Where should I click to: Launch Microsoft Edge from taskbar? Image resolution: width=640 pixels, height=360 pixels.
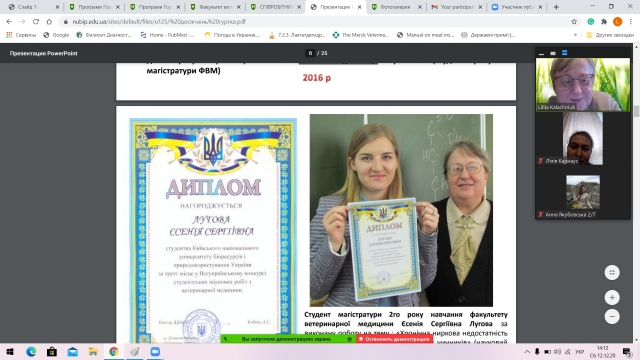31,352
